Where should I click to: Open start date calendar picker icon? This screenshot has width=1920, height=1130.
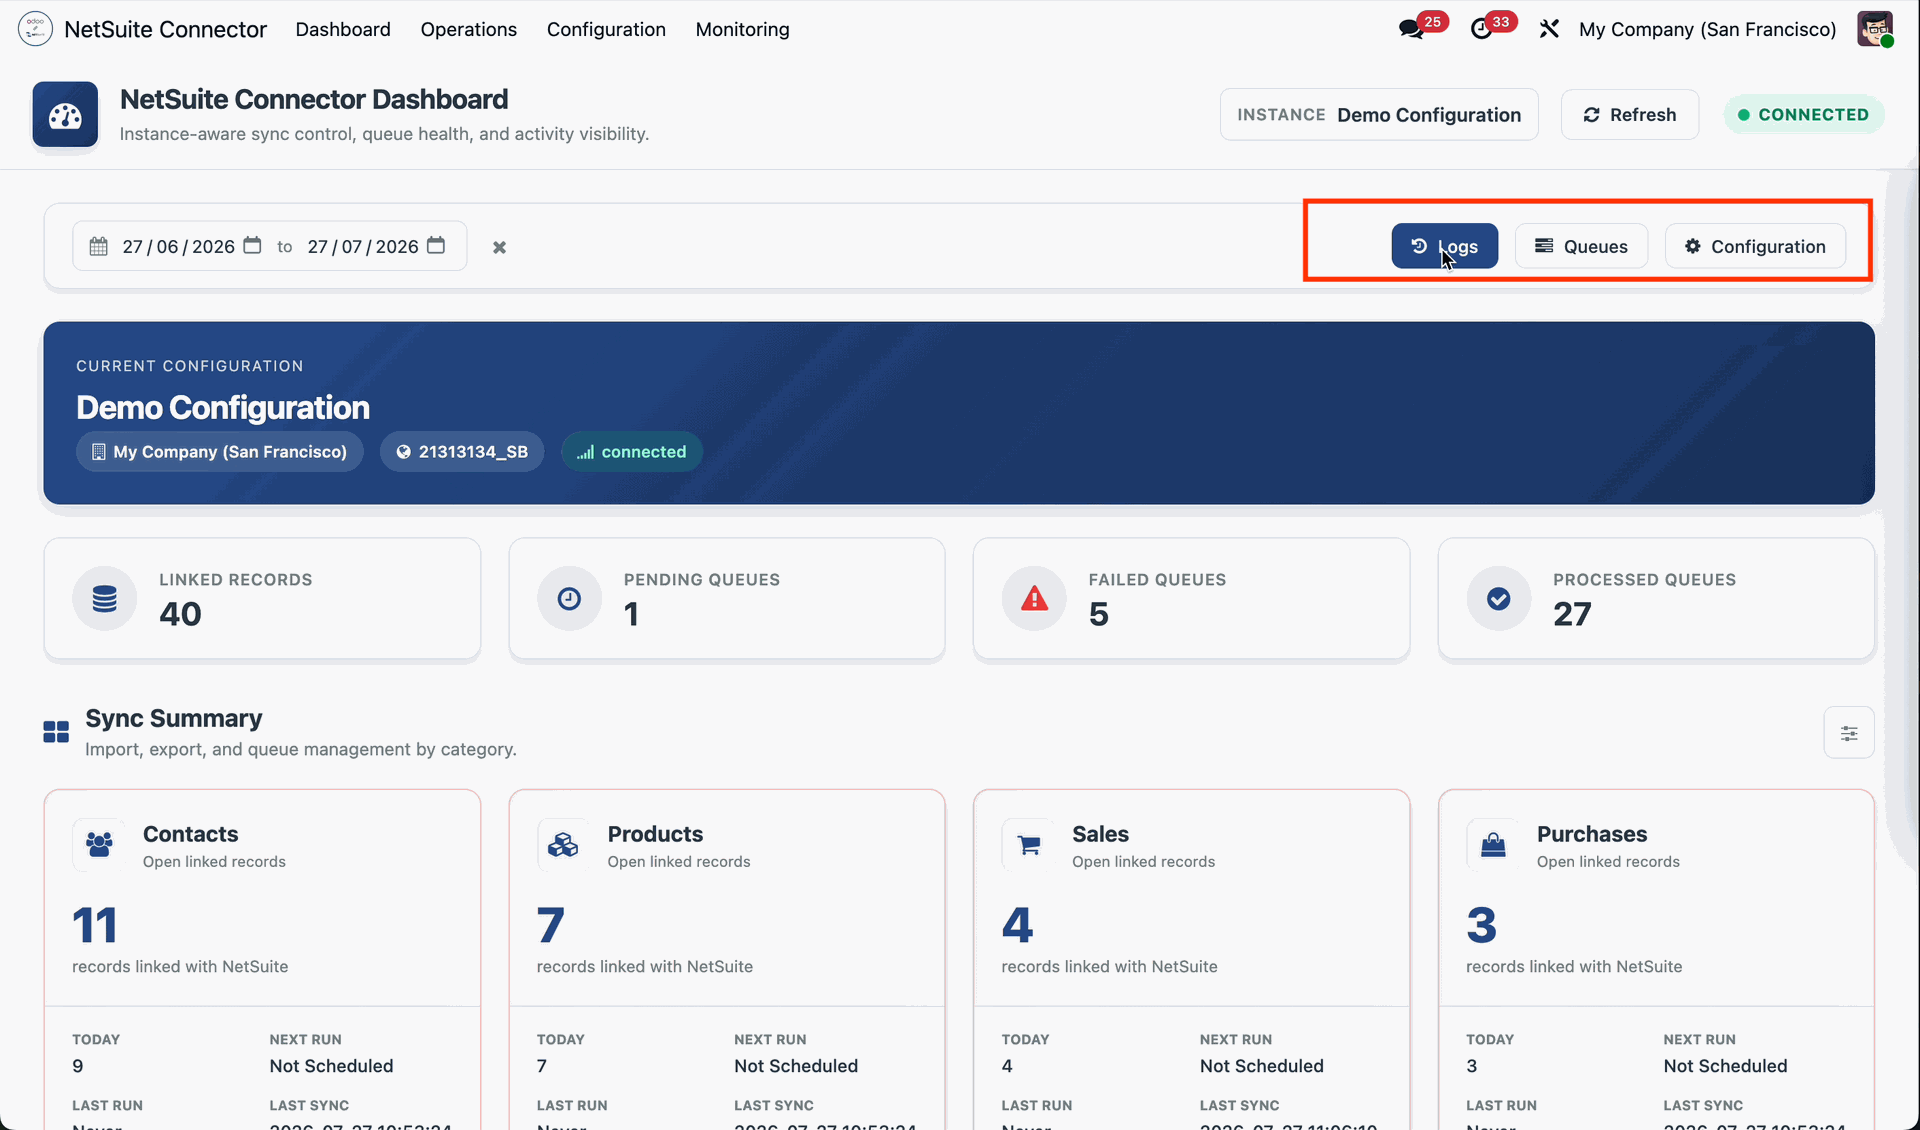click(x=252, y=246)
